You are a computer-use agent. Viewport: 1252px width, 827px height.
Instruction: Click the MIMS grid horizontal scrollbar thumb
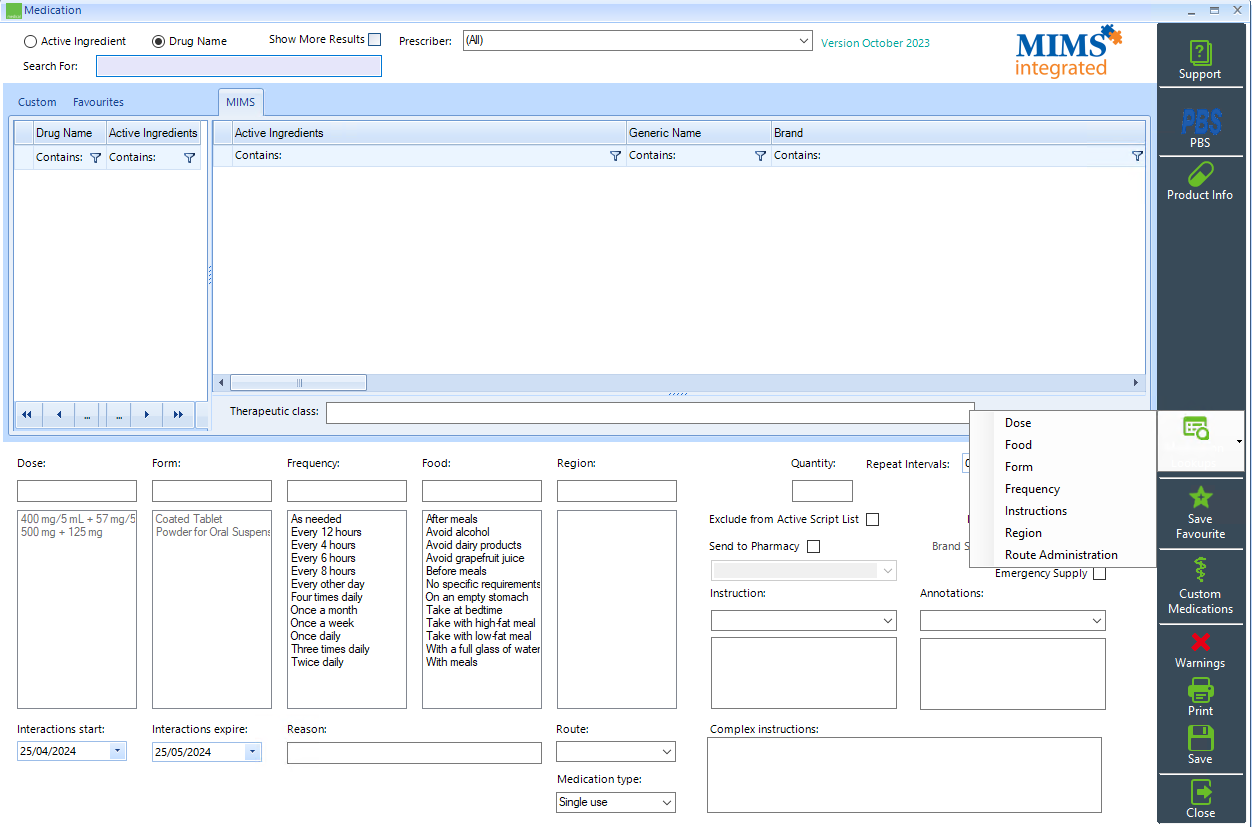[x=299, y=383]
